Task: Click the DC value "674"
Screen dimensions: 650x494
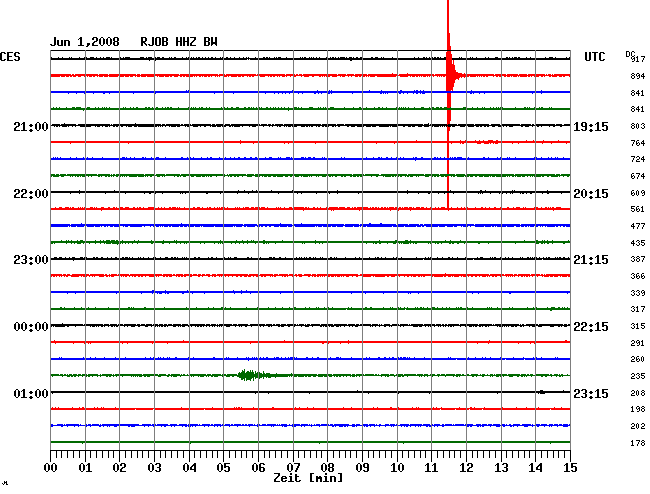Action: (638, 176)
